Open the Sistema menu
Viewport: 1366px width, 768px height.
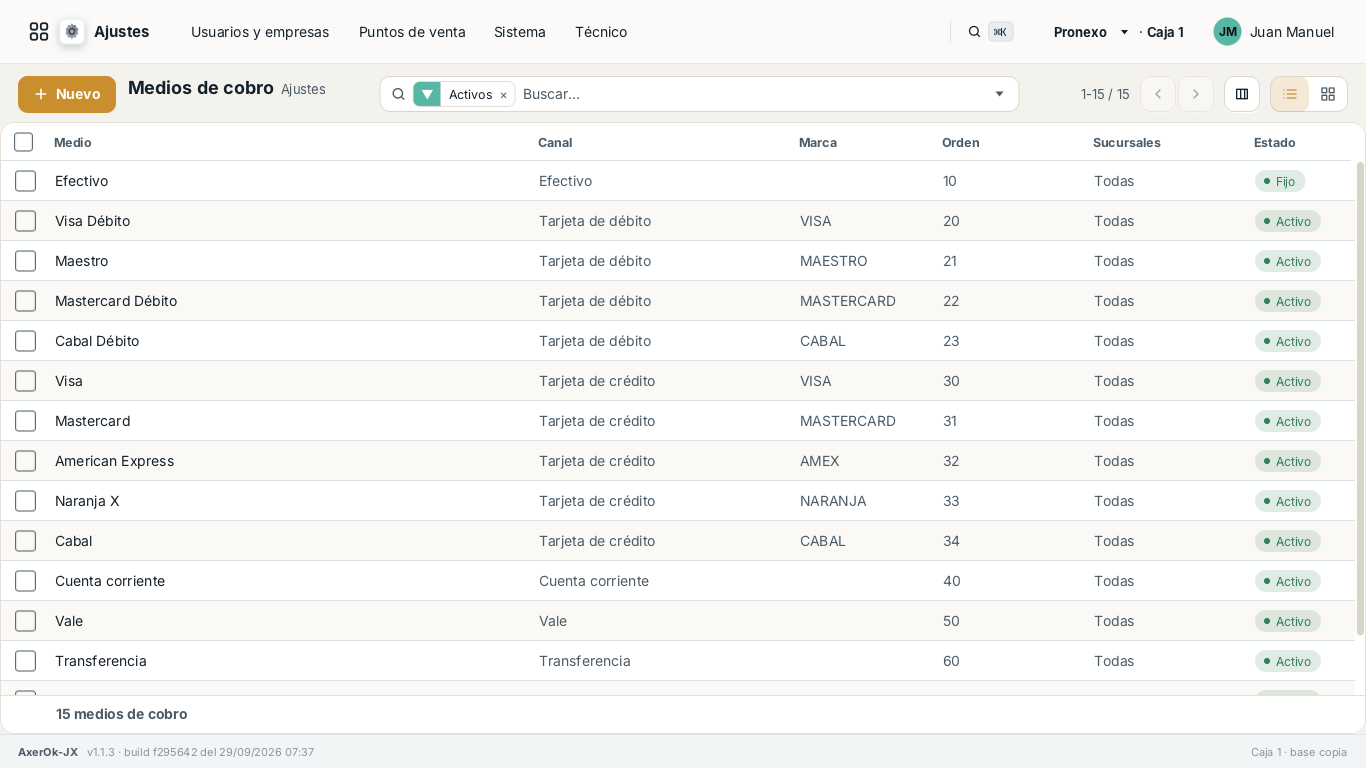(x=520, y=32)
